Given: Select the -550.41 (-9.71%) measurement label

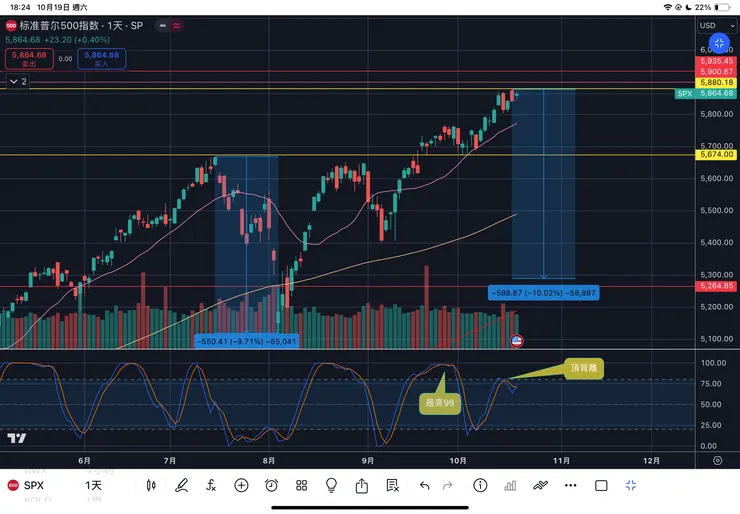Looking at the screenshot, I should click(x=246, y=341).
